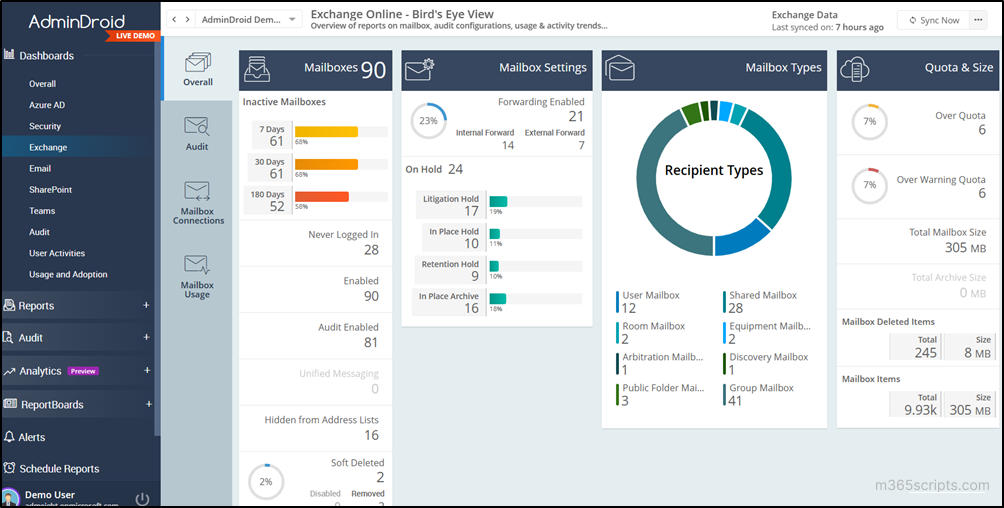Image resolution: width=1004 pixels, height=508 pixels.
Task: Click the Recipient Types donut chart
Action: (714, 171)
